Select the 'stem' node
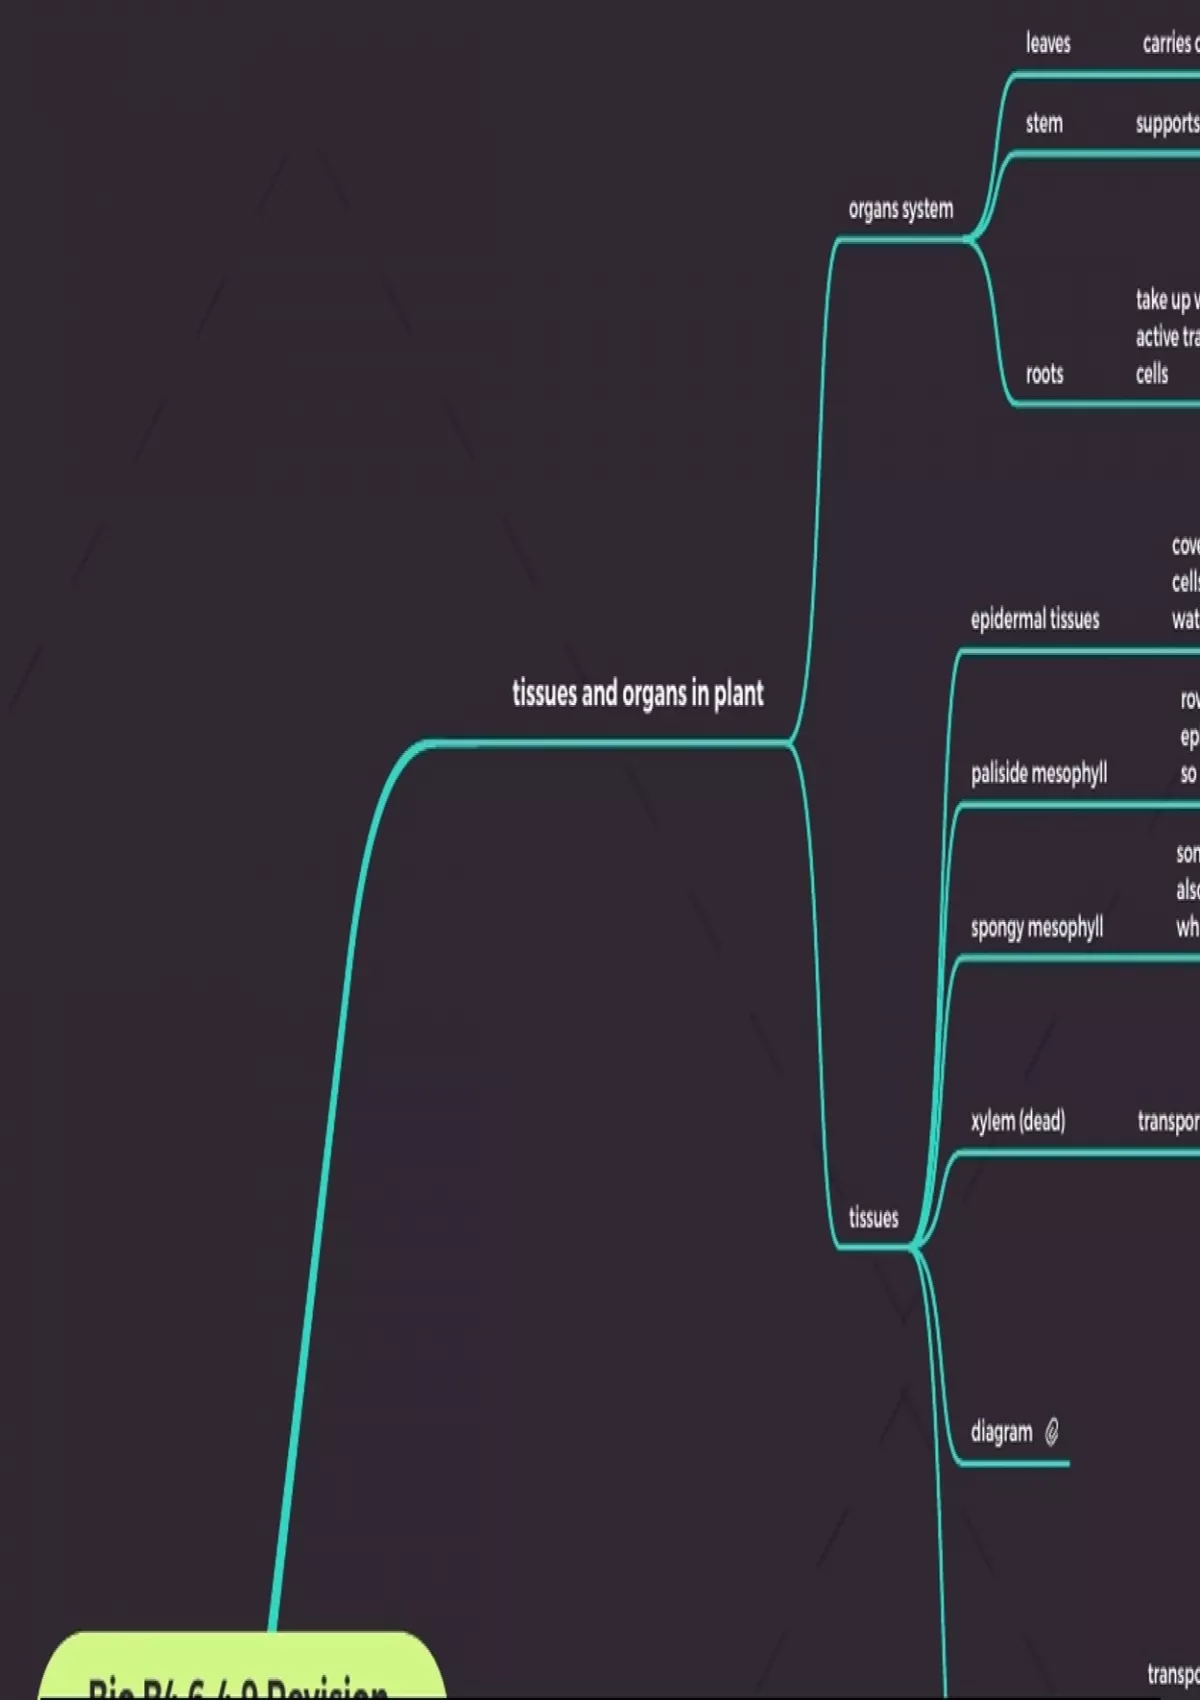 1043,123
